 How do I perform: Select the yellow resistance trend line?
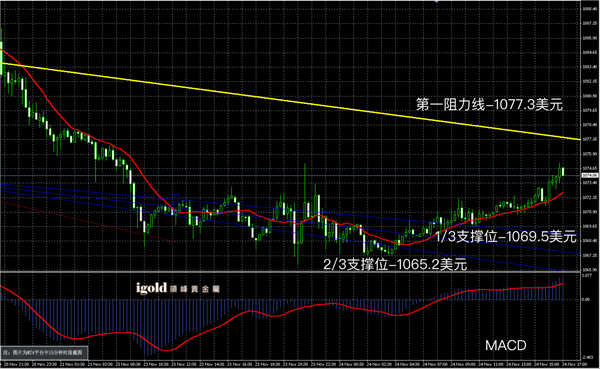coord(291,102)
